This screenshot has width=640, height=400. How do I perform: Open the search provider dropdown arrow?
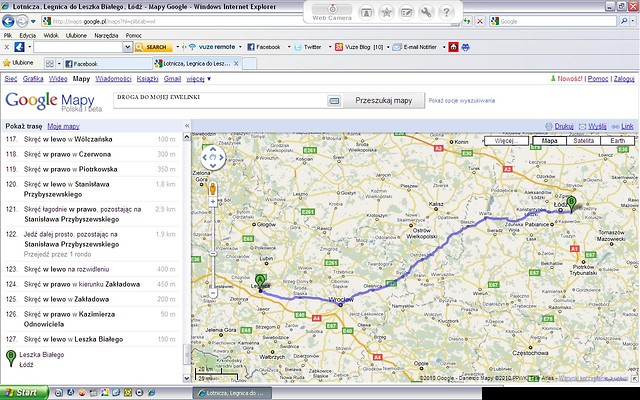coord(633,21)
